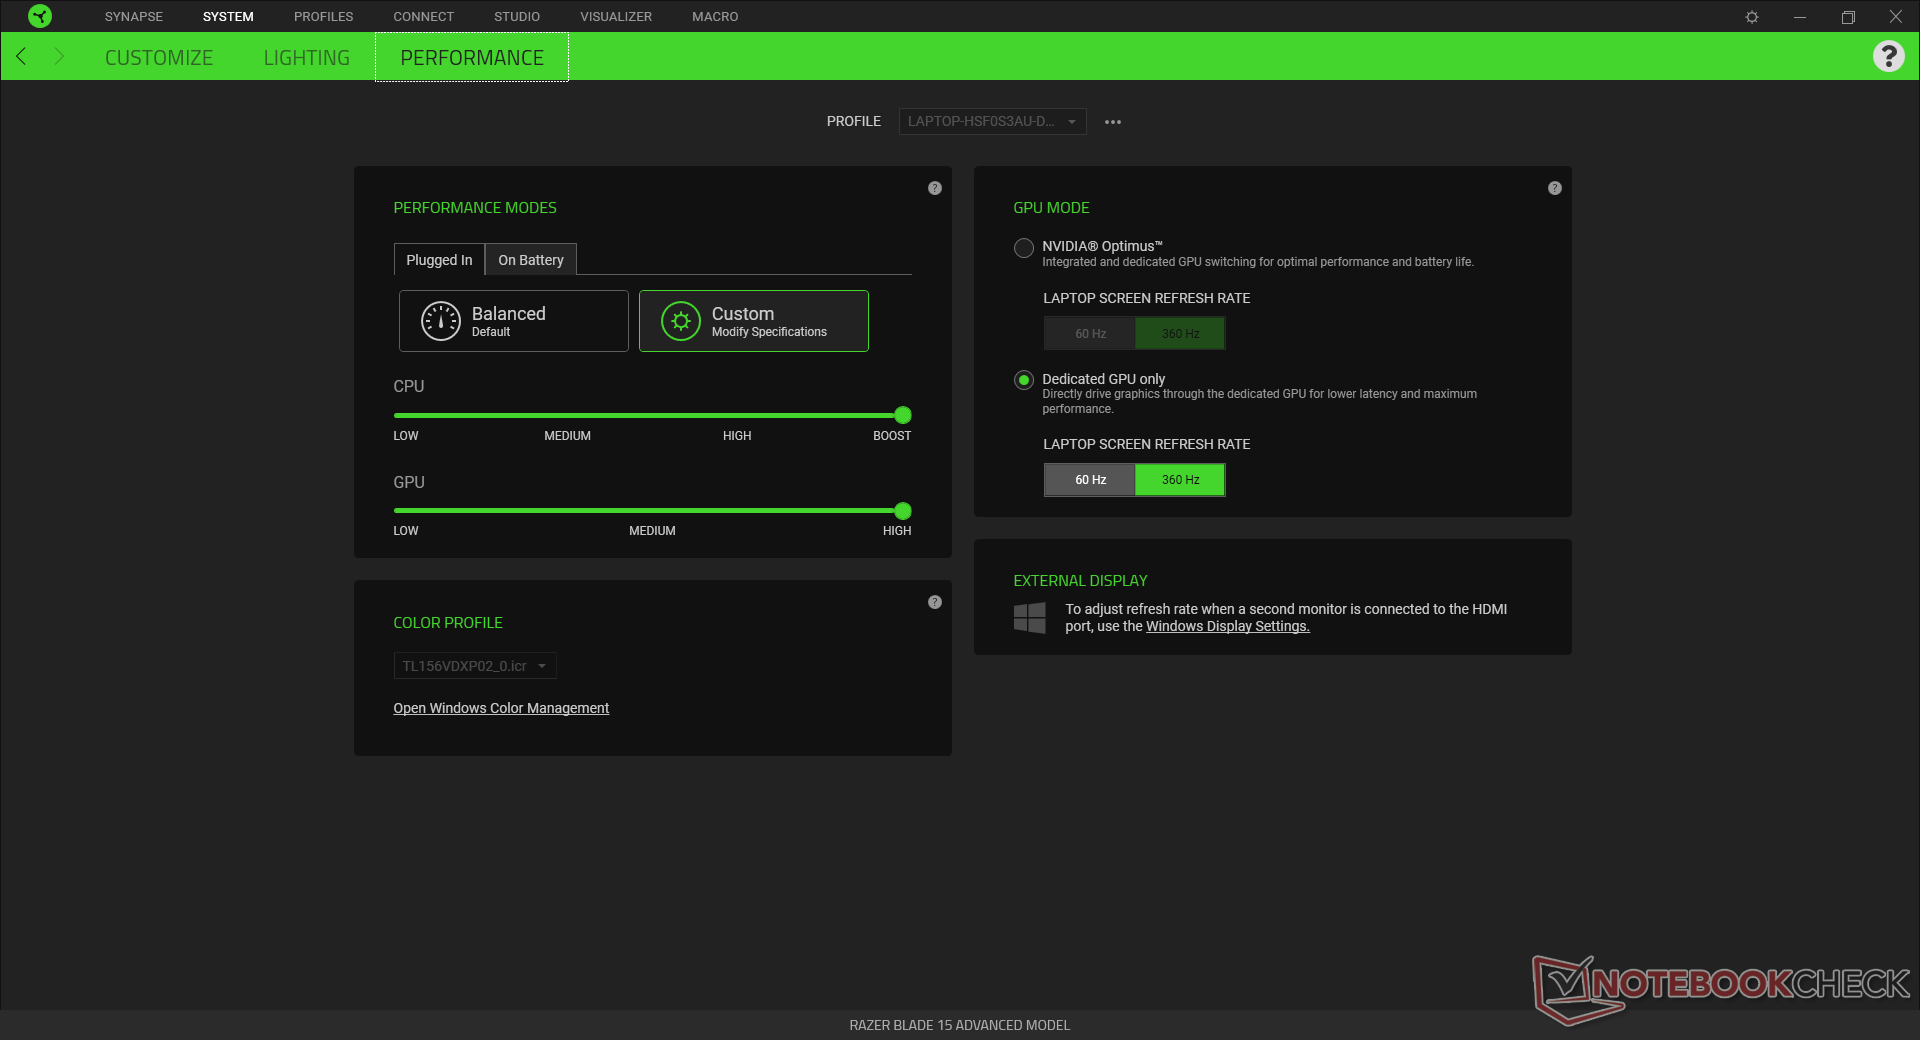
Task: Click RAZER BLADE 15 ADVANCED MODEL label
Action: 960,1025
